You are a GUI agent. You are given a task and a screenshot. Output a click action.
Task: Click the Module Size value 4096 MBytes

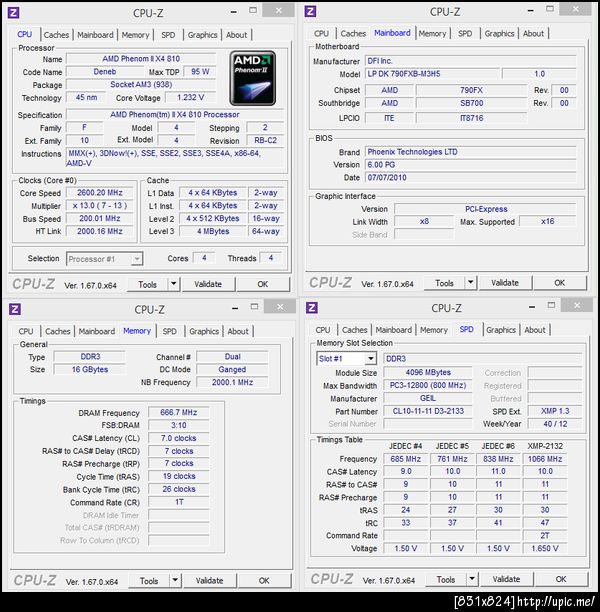pos(428,372)
